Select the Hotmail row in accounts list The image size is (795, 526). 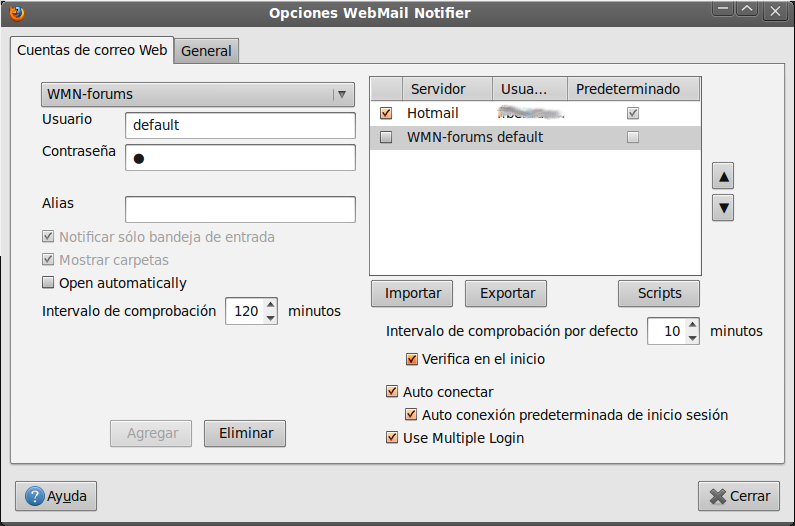pos(535,113)
